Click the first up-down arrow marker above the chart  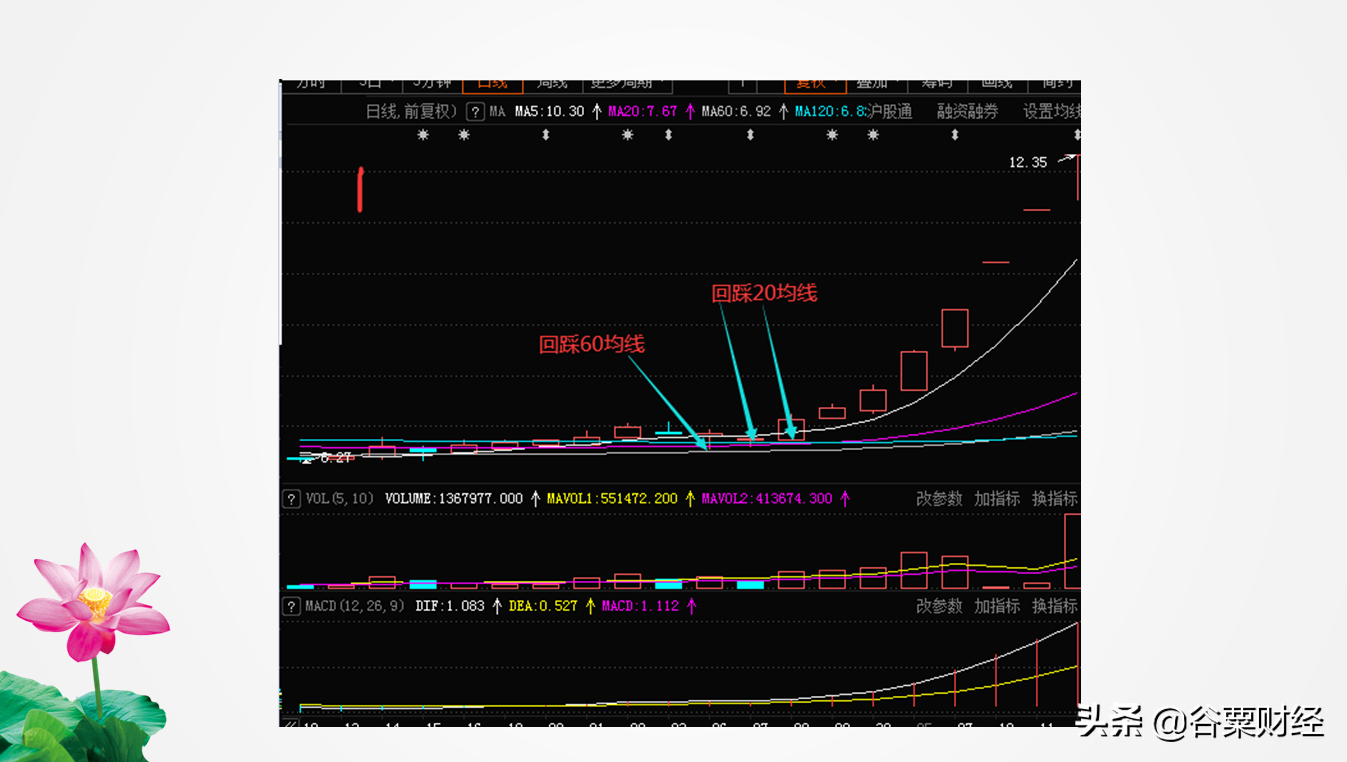pos(545,135)
